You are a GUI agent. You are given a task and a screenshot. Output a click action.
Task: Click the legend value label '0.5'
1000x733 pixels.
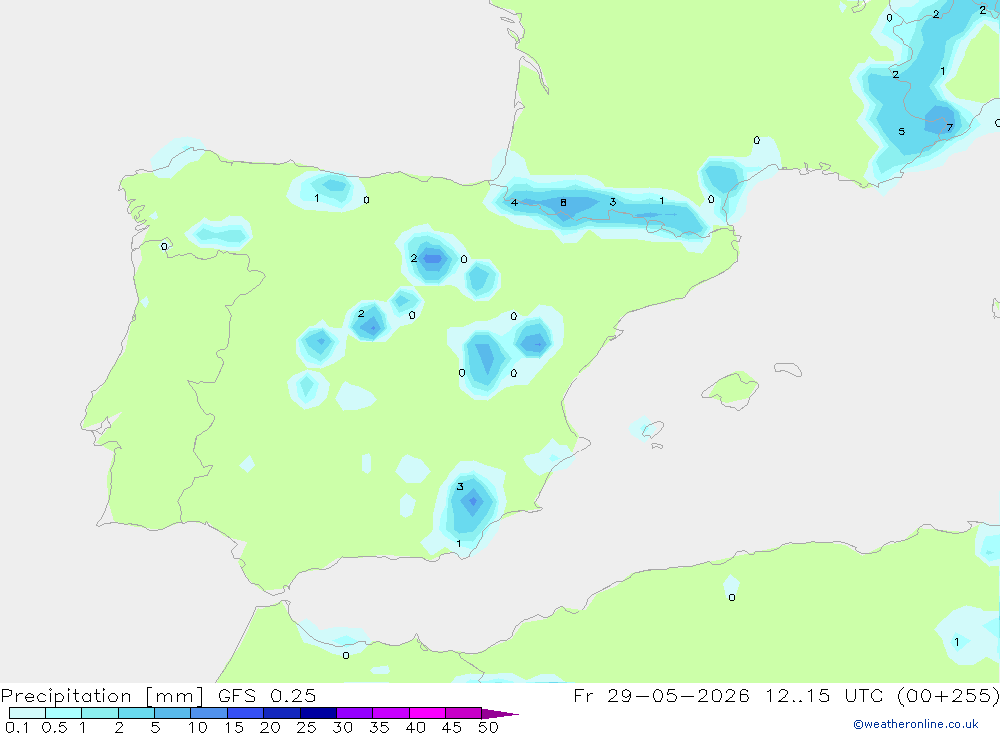[54, 727]
